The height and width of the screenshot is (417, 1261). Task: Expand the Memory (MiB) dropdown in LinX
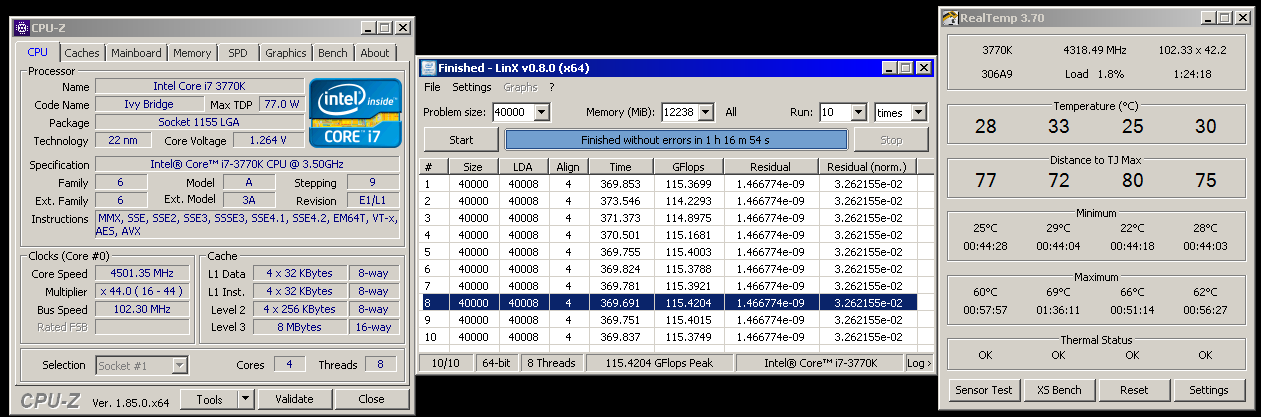click(706, 112)
